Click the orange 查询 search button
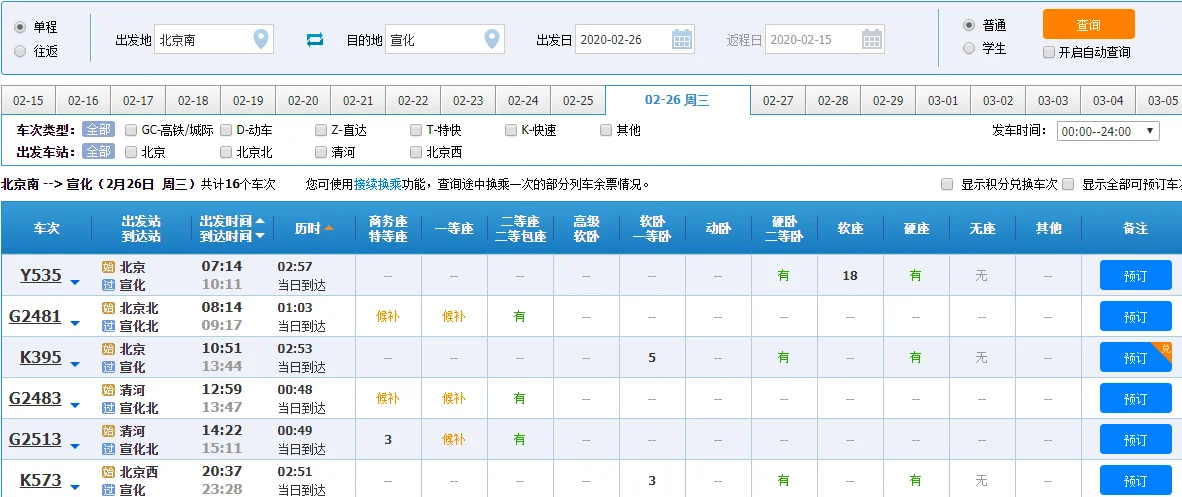Viewport: 1182px width, 497px height. pos(1089,24)
